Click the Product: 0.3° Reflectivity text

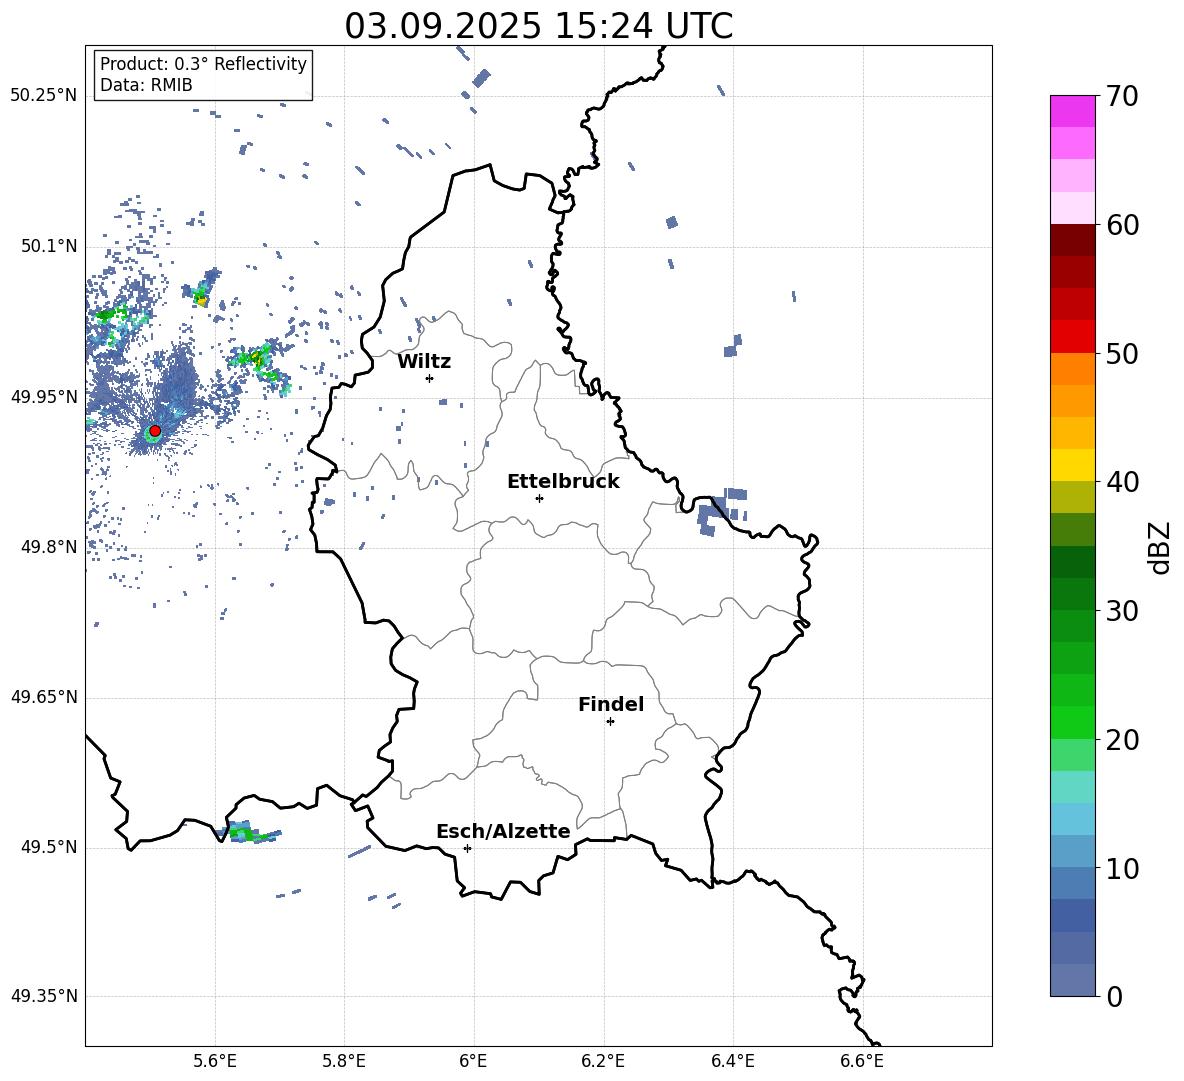pos(203,64)
